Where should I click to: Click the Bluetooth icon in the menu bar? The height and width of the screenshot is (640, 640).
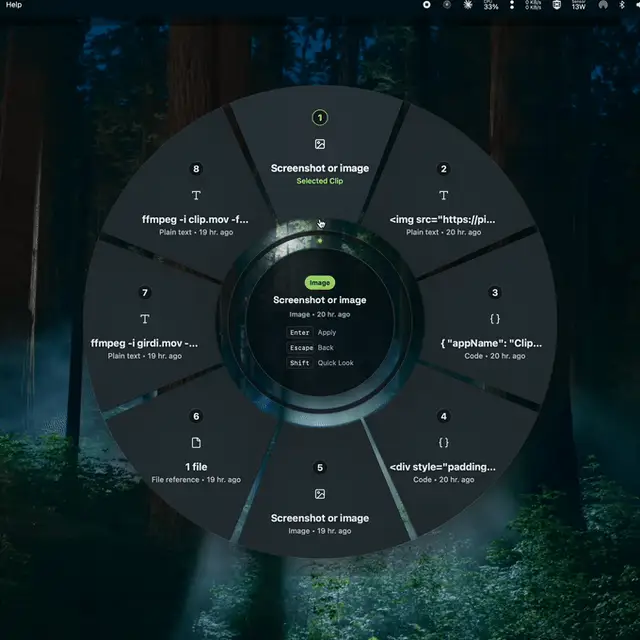(622, 4)
